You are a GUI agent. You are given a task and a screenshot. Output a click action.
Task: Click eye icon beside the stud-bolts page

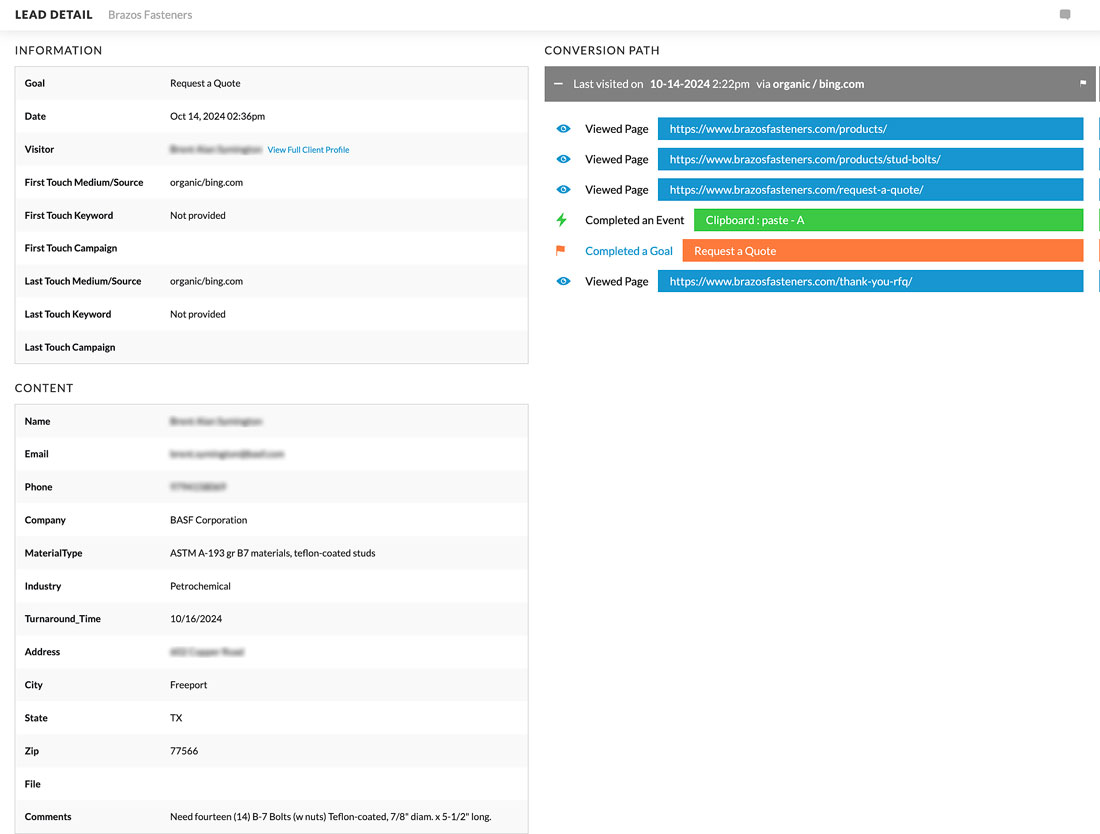pos(563,159)
